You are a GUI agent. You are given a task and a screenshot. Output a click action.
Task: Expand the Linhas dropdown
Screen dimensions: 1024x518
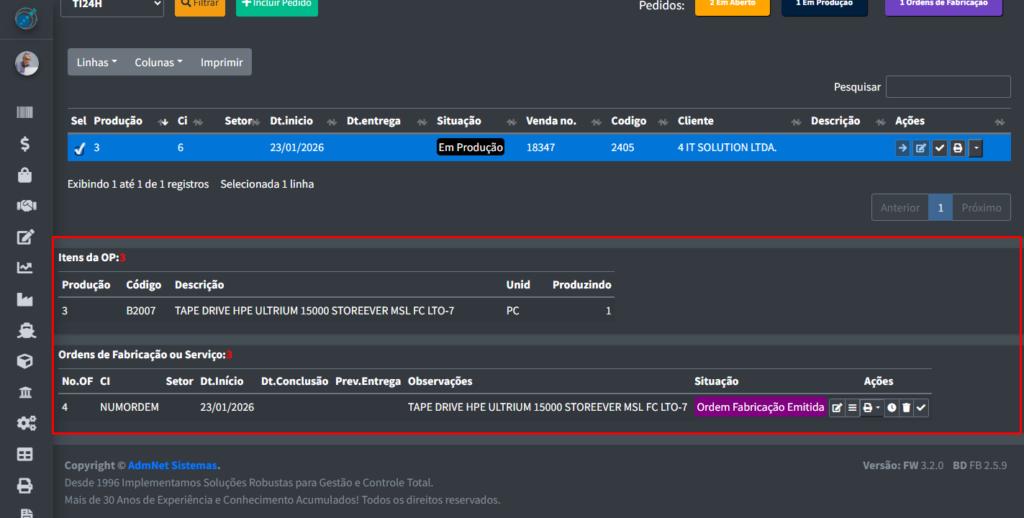coord(96,62)
